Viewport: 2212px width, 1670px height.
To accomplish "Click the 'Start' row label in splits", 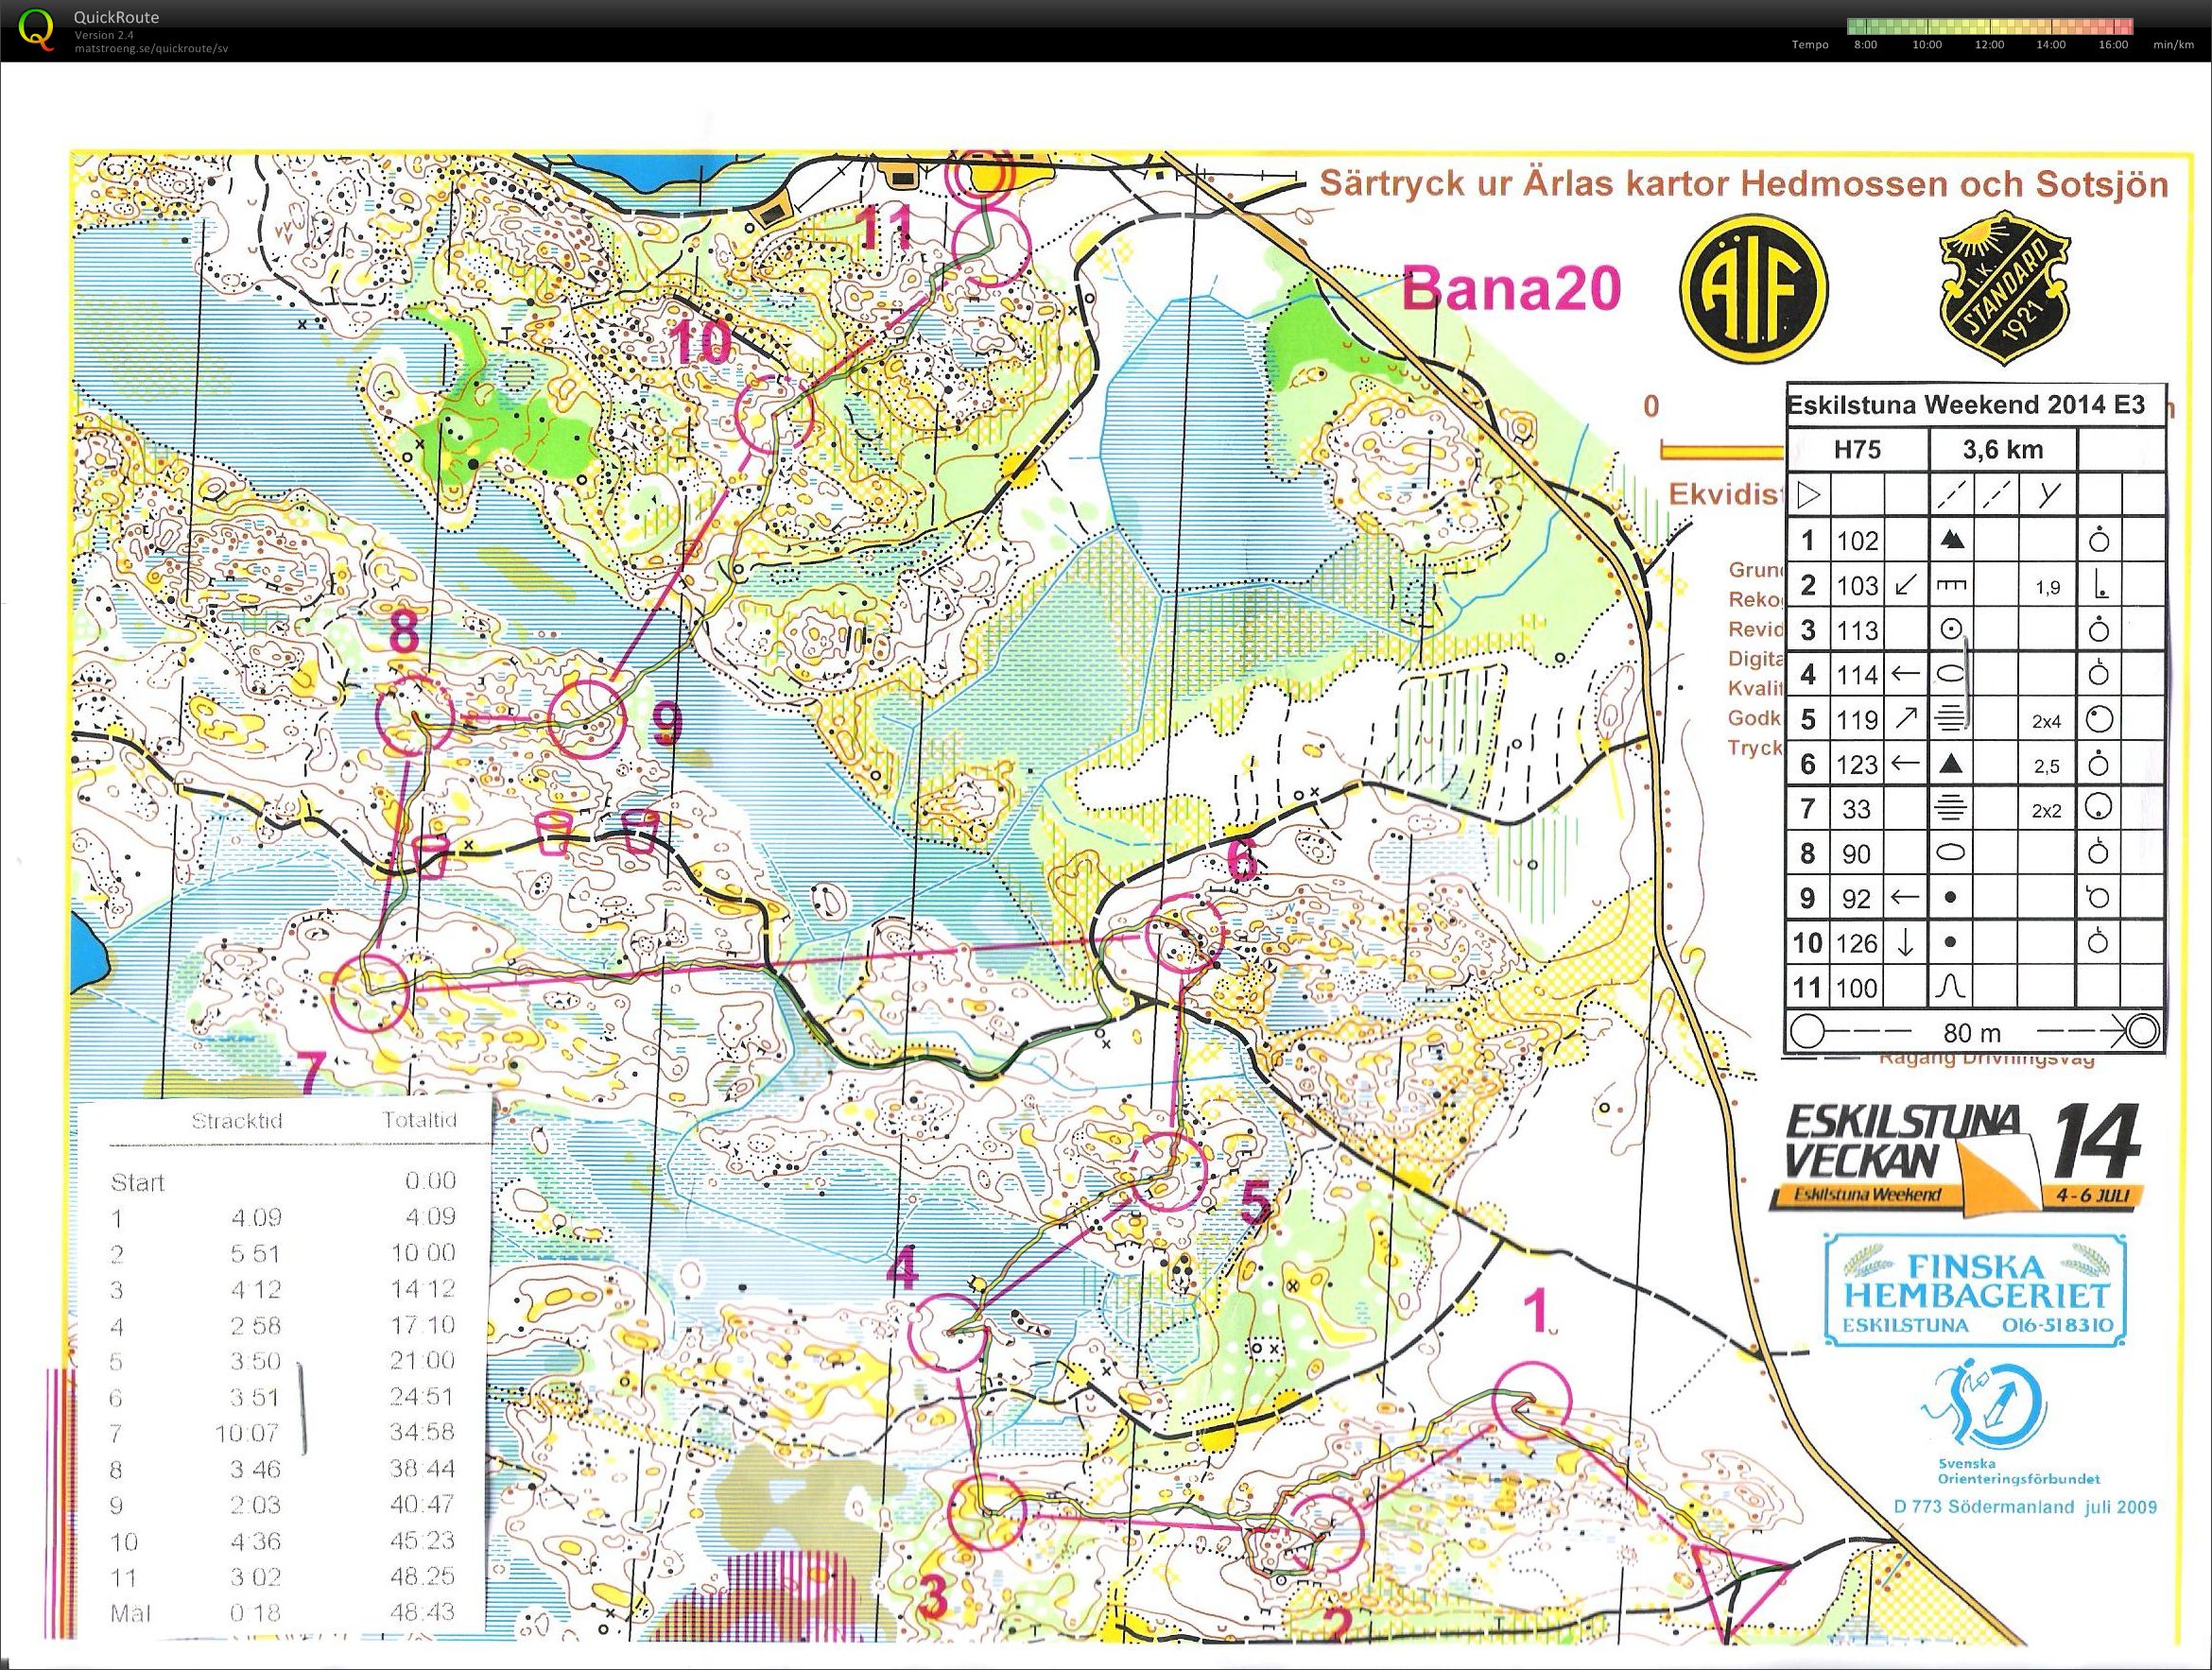I will 137,1183.
